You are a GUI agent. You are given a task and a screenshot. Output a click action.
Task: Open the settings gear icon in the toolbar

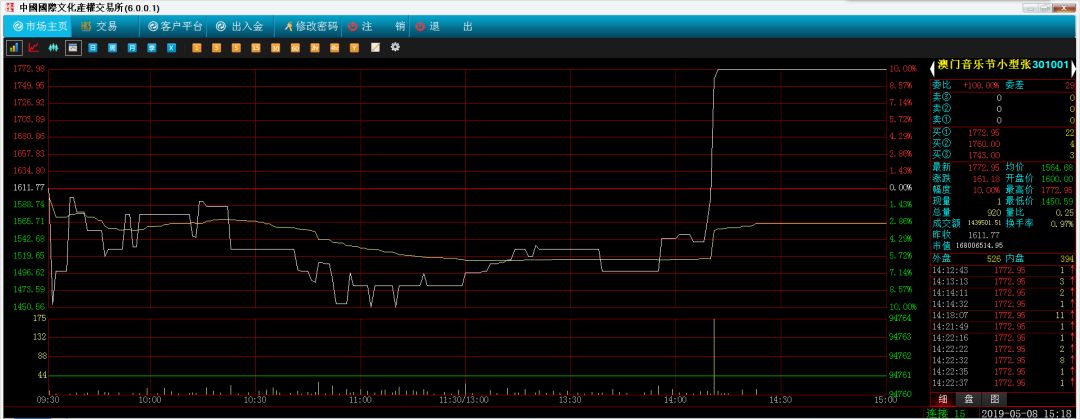(x=395, y=48)
